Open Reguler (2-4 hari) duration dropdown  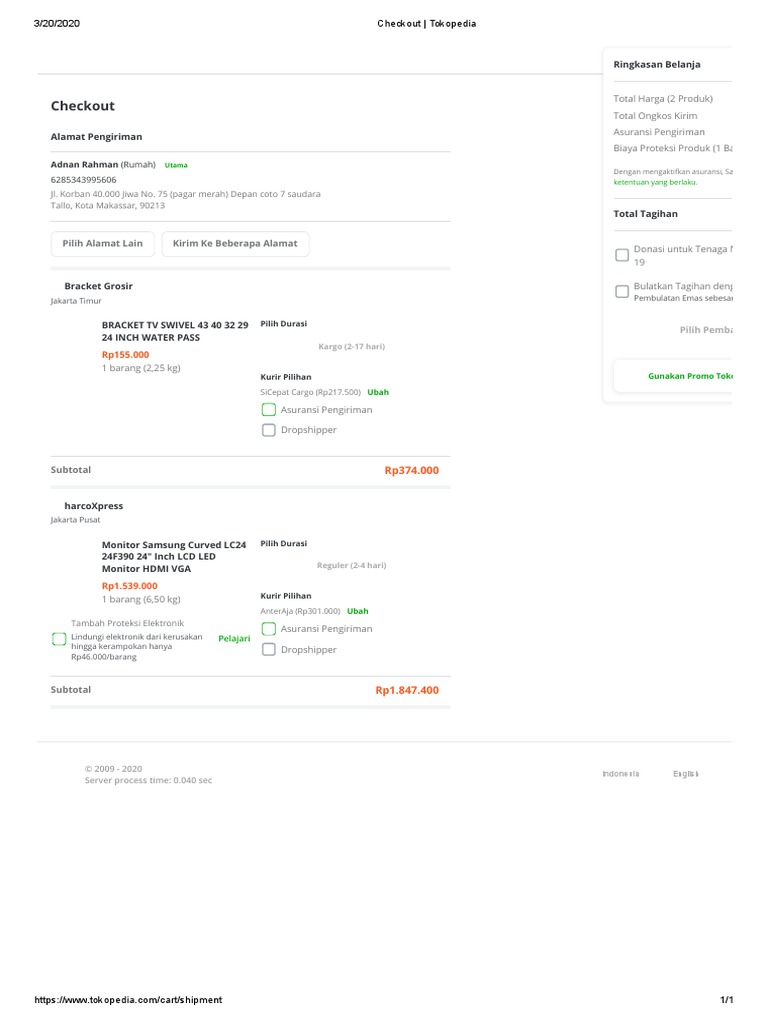351,565
